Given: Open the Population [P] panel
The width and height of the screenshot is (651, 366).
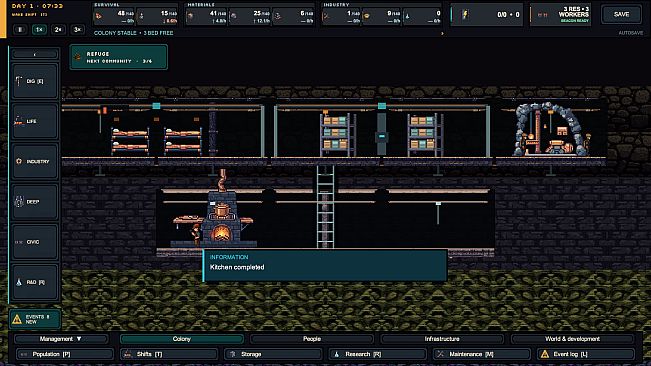Looking at the screenshot, I should (65, 354).
